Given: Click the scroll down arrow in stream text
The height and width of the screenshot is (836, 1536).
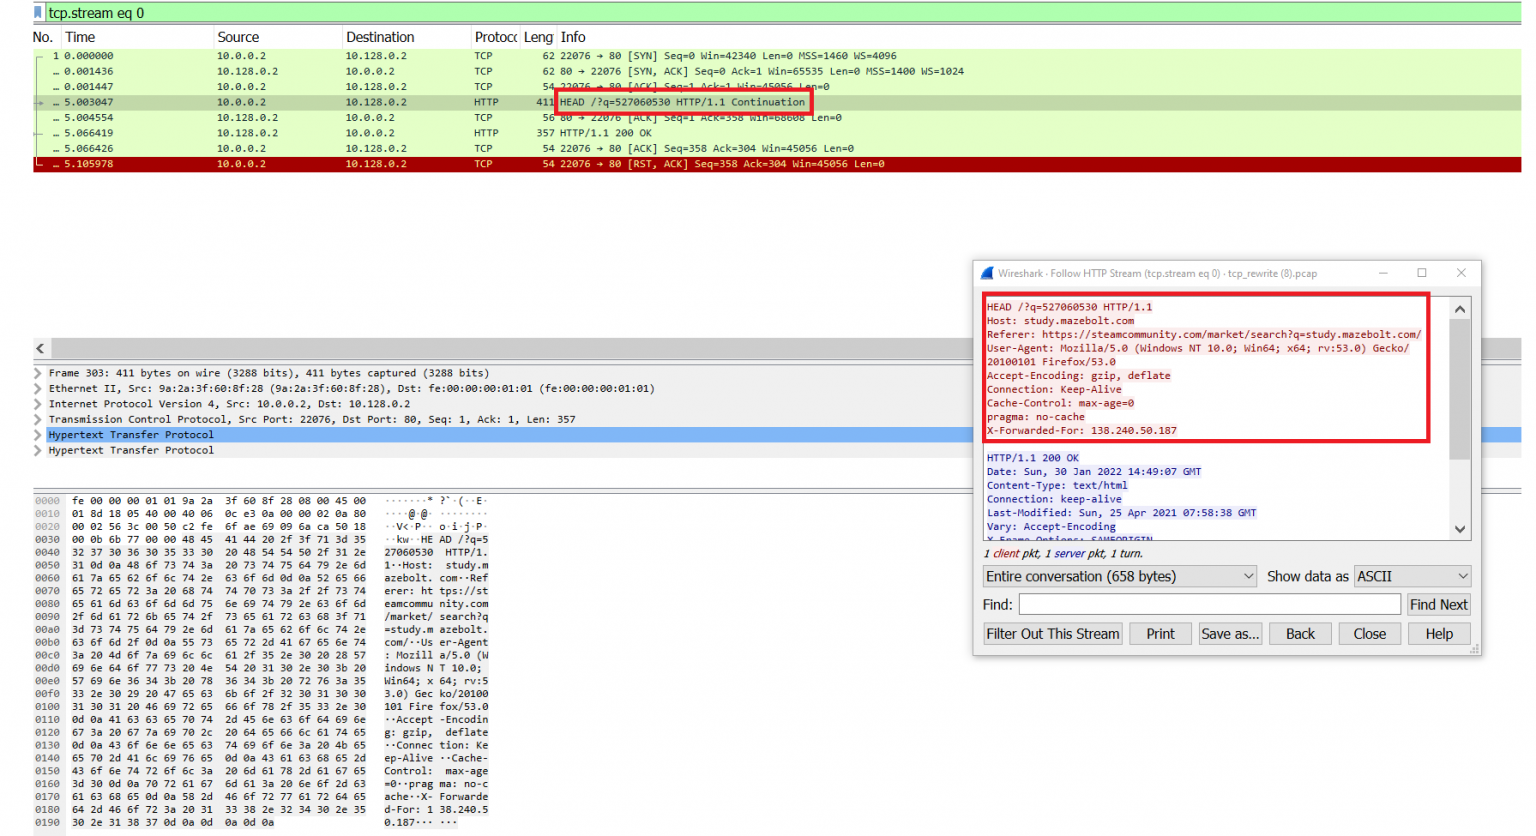Looking at the screenshot, I should [1460, 529].
